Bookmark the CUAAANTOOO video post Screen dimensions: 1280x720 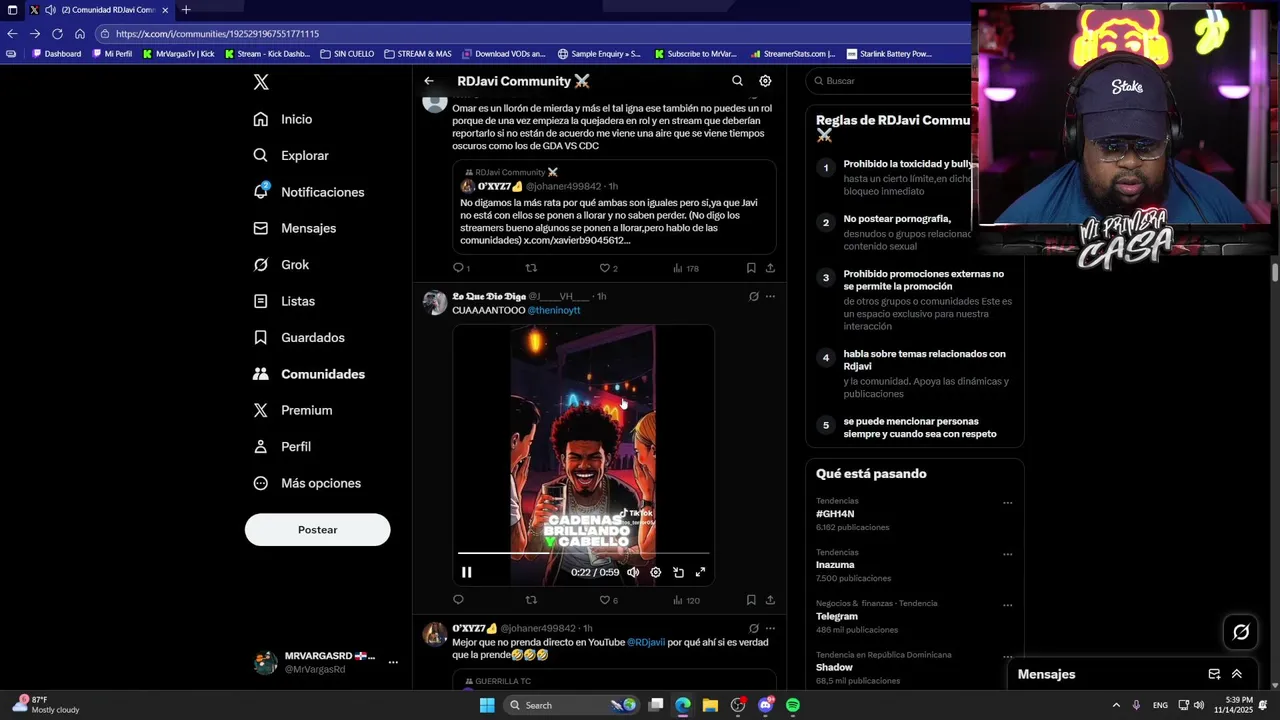751,600
